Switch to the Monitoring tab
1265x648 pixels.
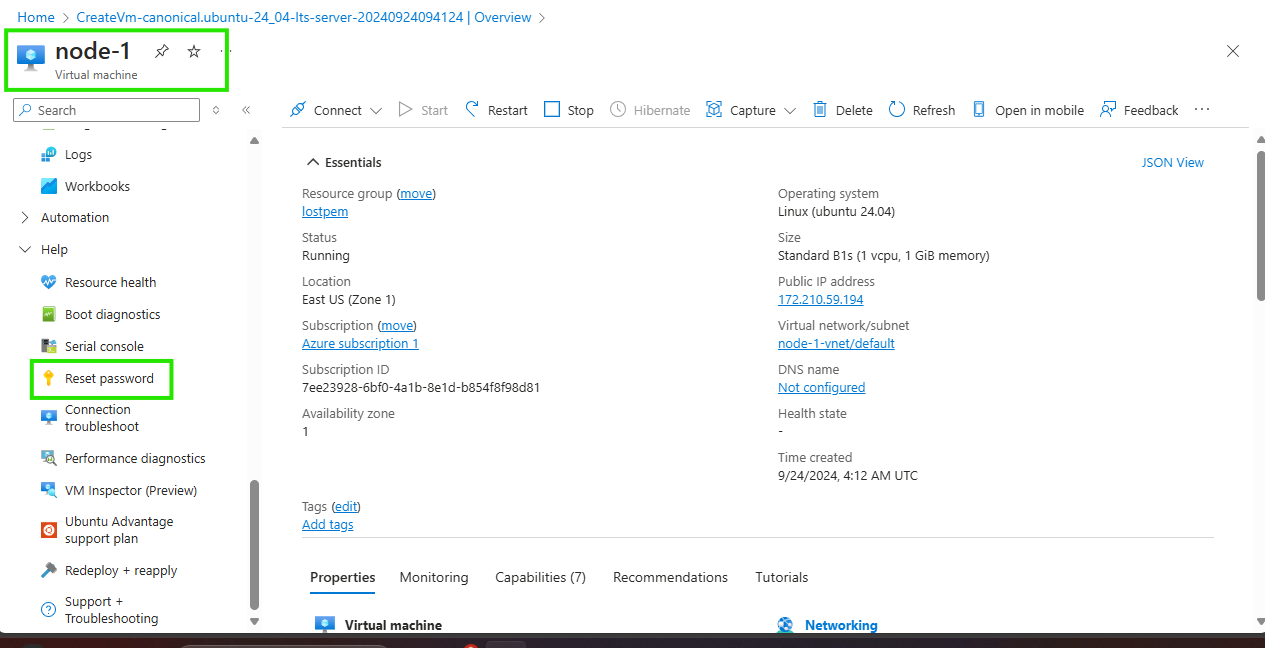coord(433,577)
